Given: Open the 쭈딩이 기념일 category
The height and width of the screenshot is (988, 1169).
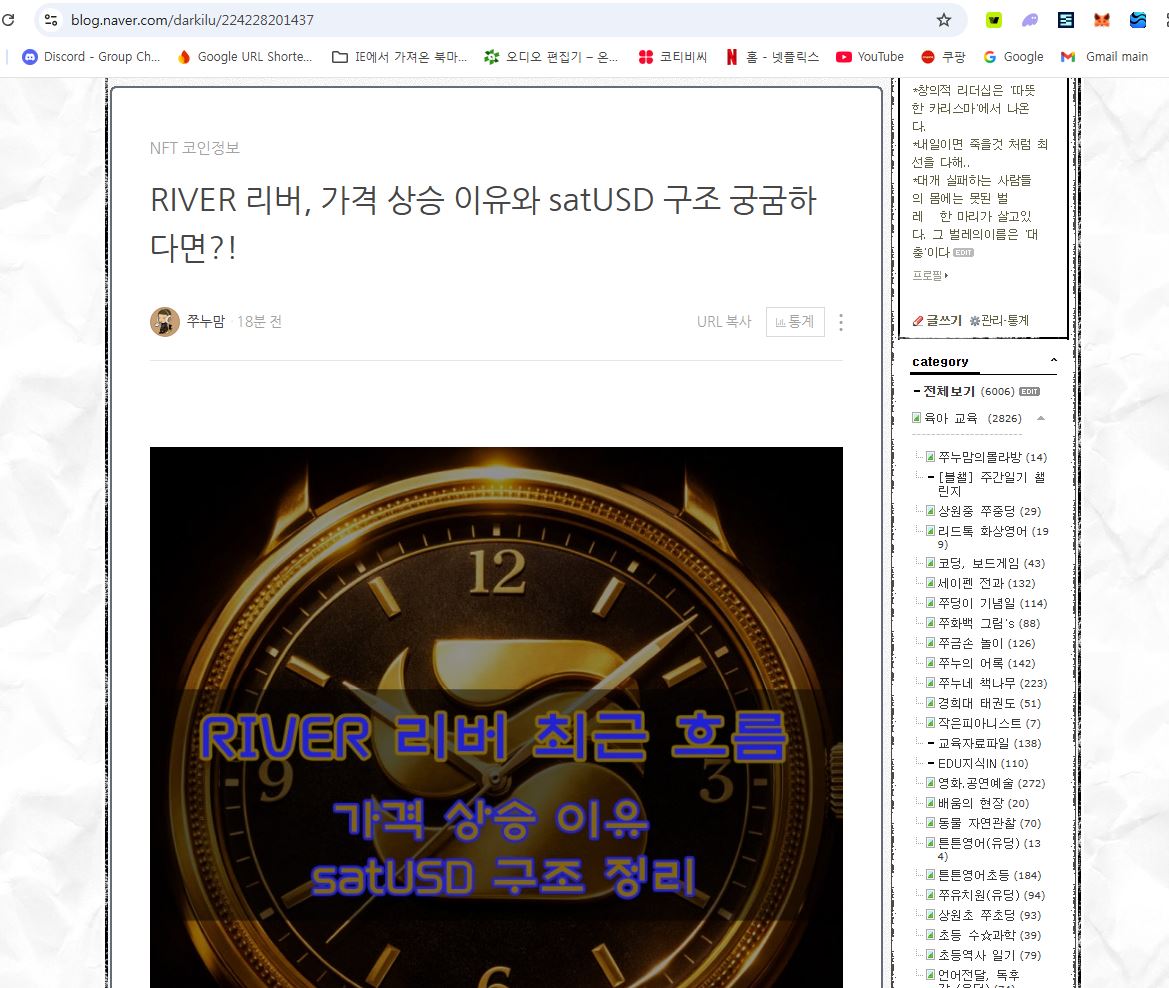Looking at the screenshot, I should 977,604.
